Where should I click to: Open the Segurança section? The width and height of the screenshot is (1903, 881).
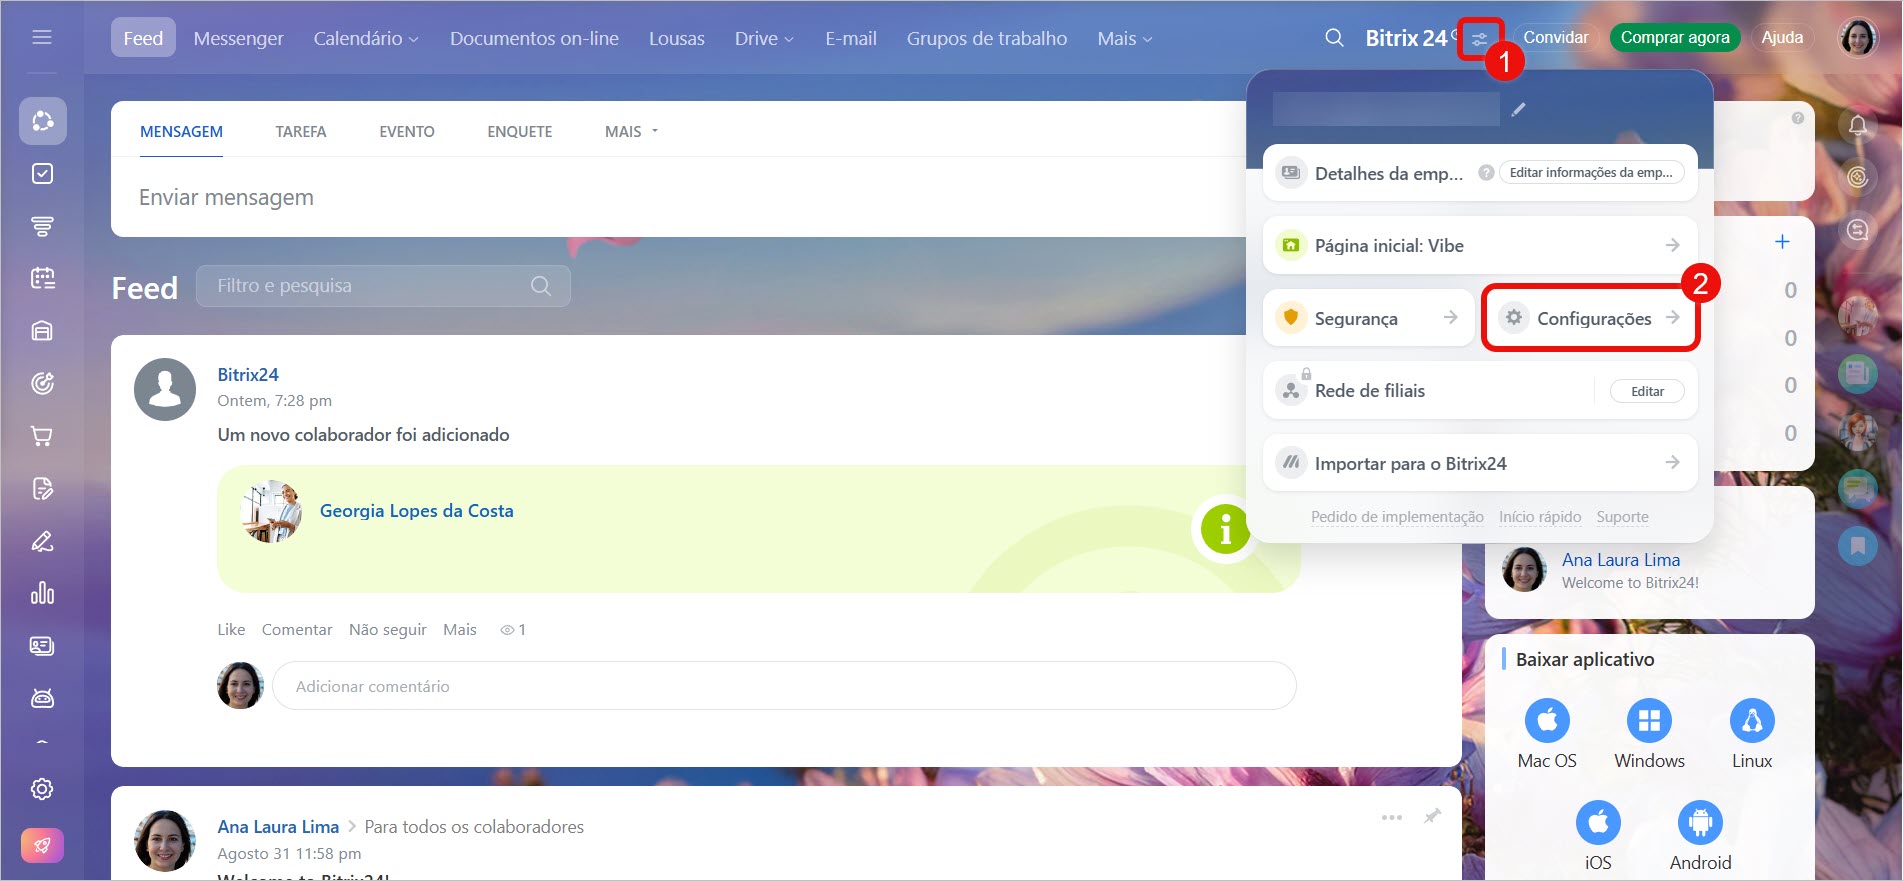click(x=1368, y=318)
